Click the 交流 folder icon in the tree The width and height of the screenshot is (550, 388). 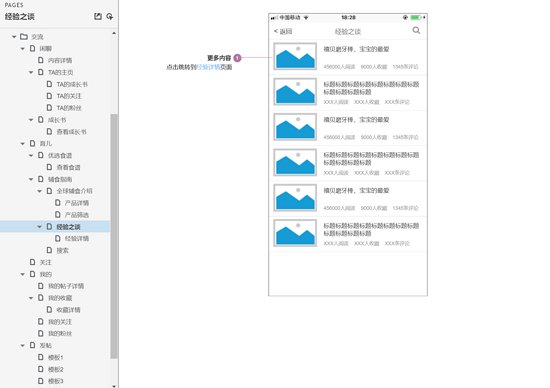[24, 36]
